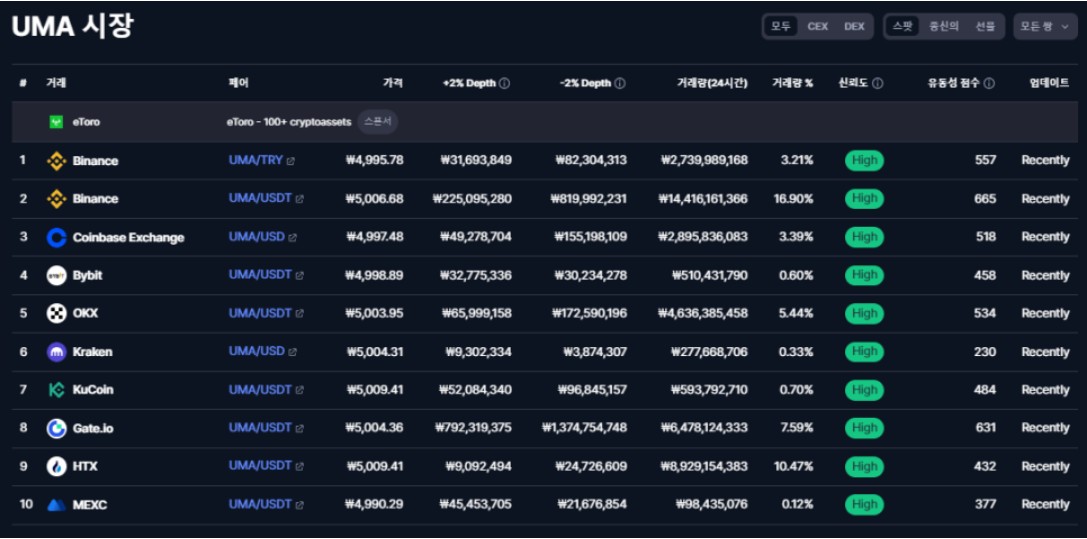Open the MEXC UMA/USDT pair link
This screenshot has height=539, width=1087.
pyautogui.click(x=260, y=504)
